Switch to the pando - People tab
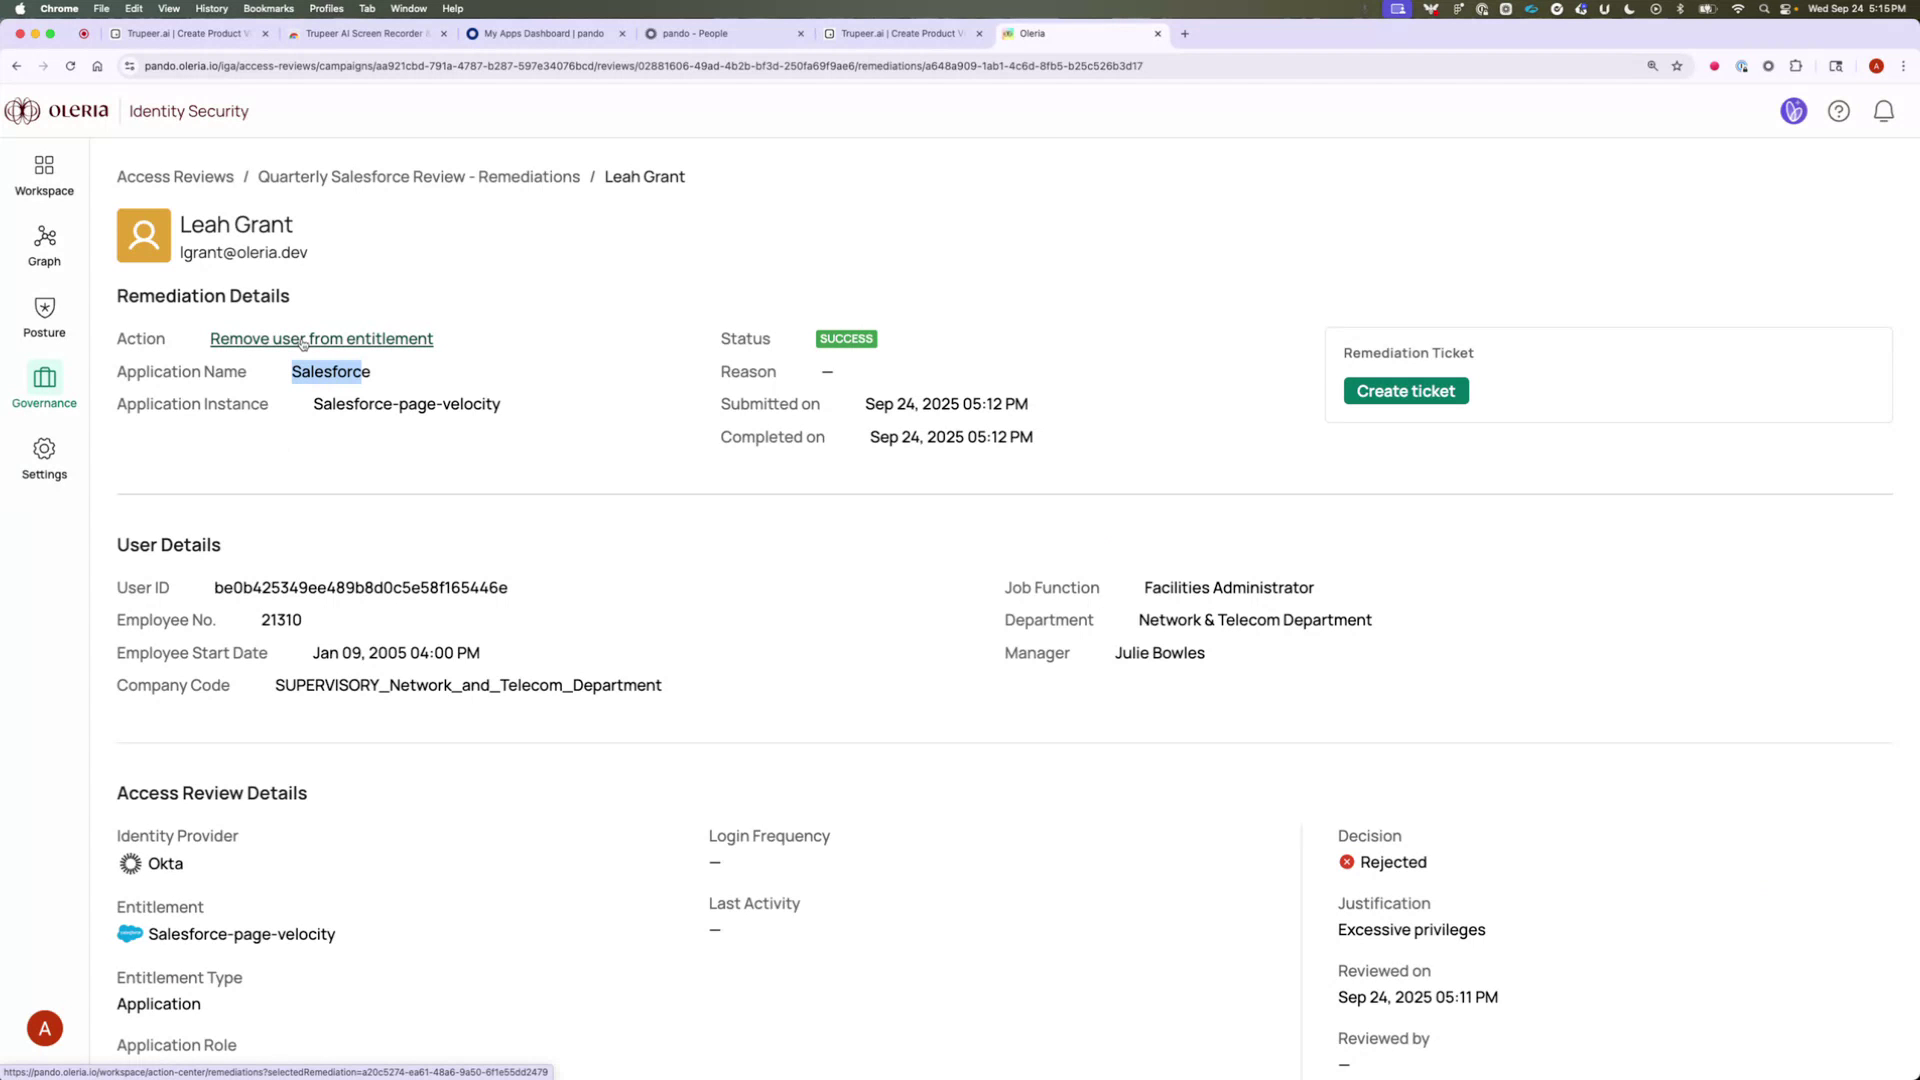 [712, 33]
